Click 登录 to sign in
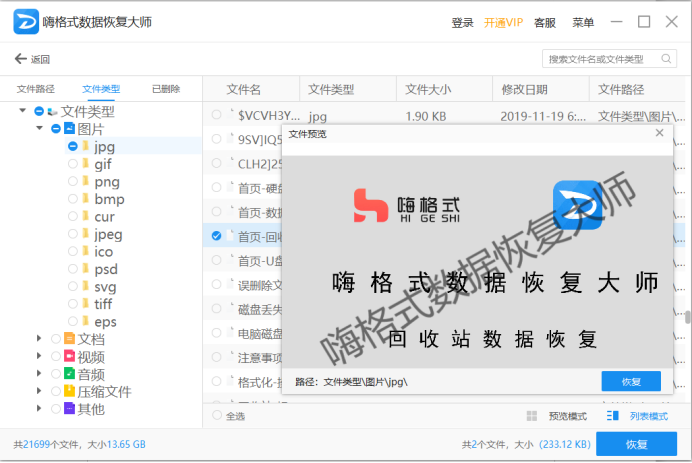692x463 pixels. 462,23
